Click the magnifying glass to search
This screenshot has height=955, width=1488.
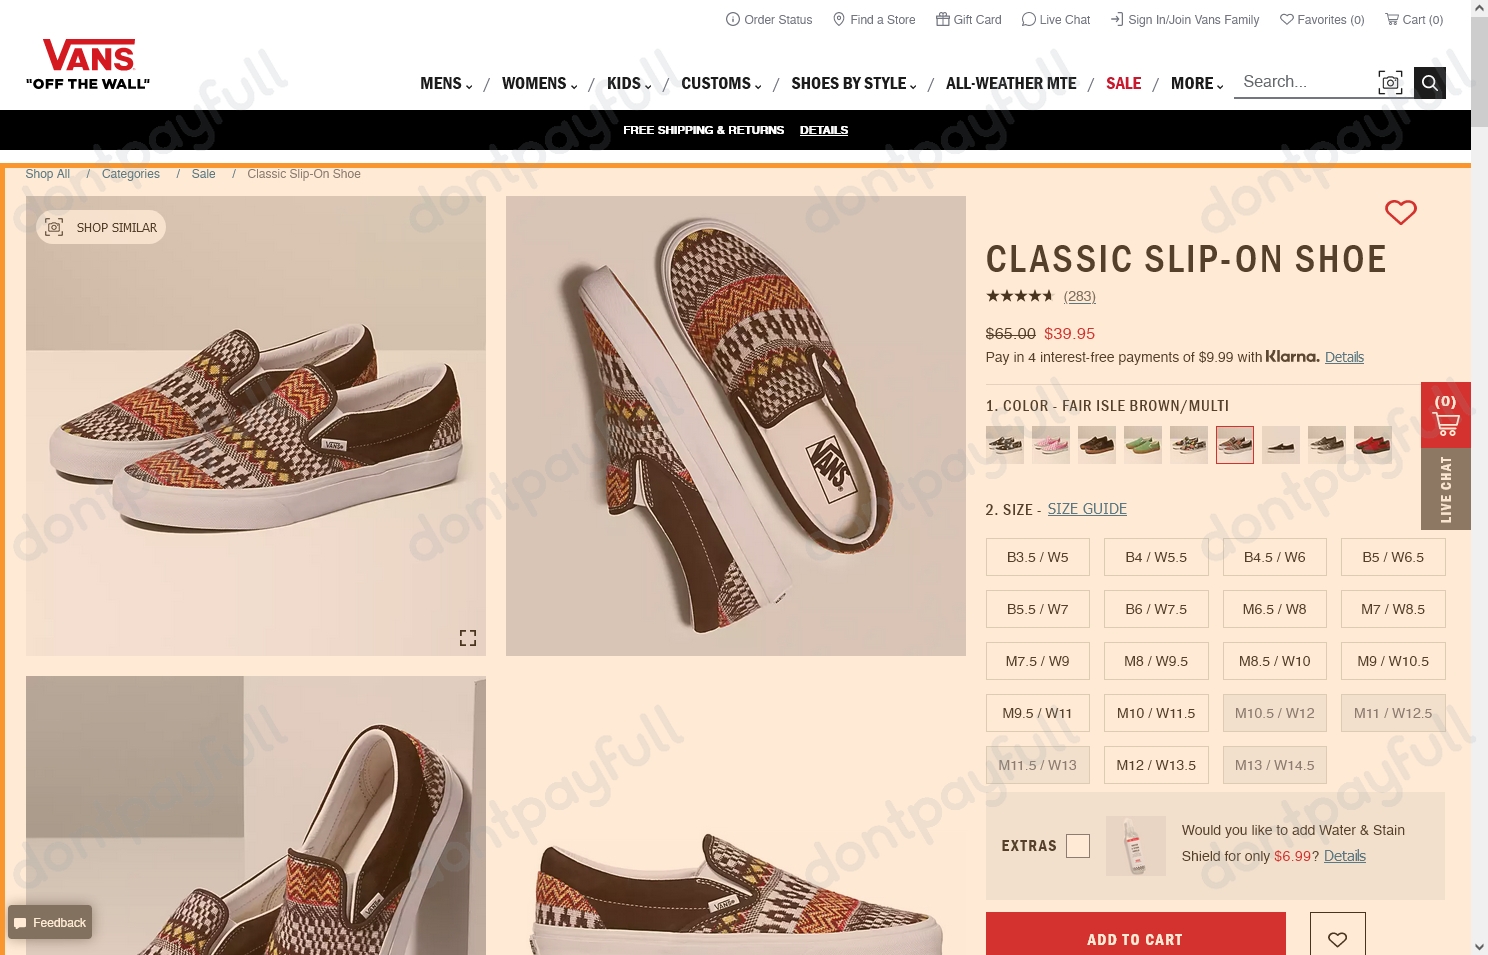click(1429, 82)
